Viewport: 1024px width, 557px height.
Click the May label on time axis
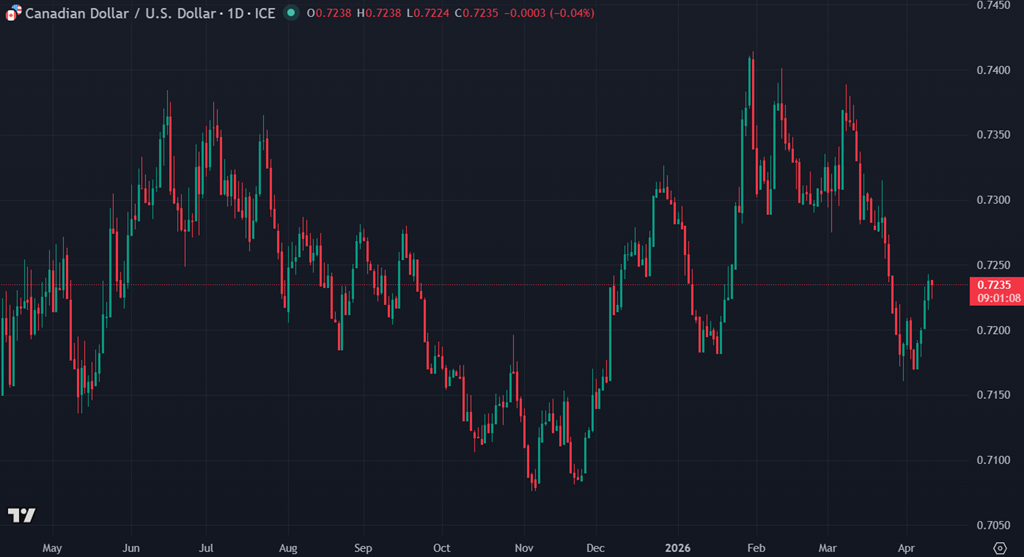coord(53,547)
